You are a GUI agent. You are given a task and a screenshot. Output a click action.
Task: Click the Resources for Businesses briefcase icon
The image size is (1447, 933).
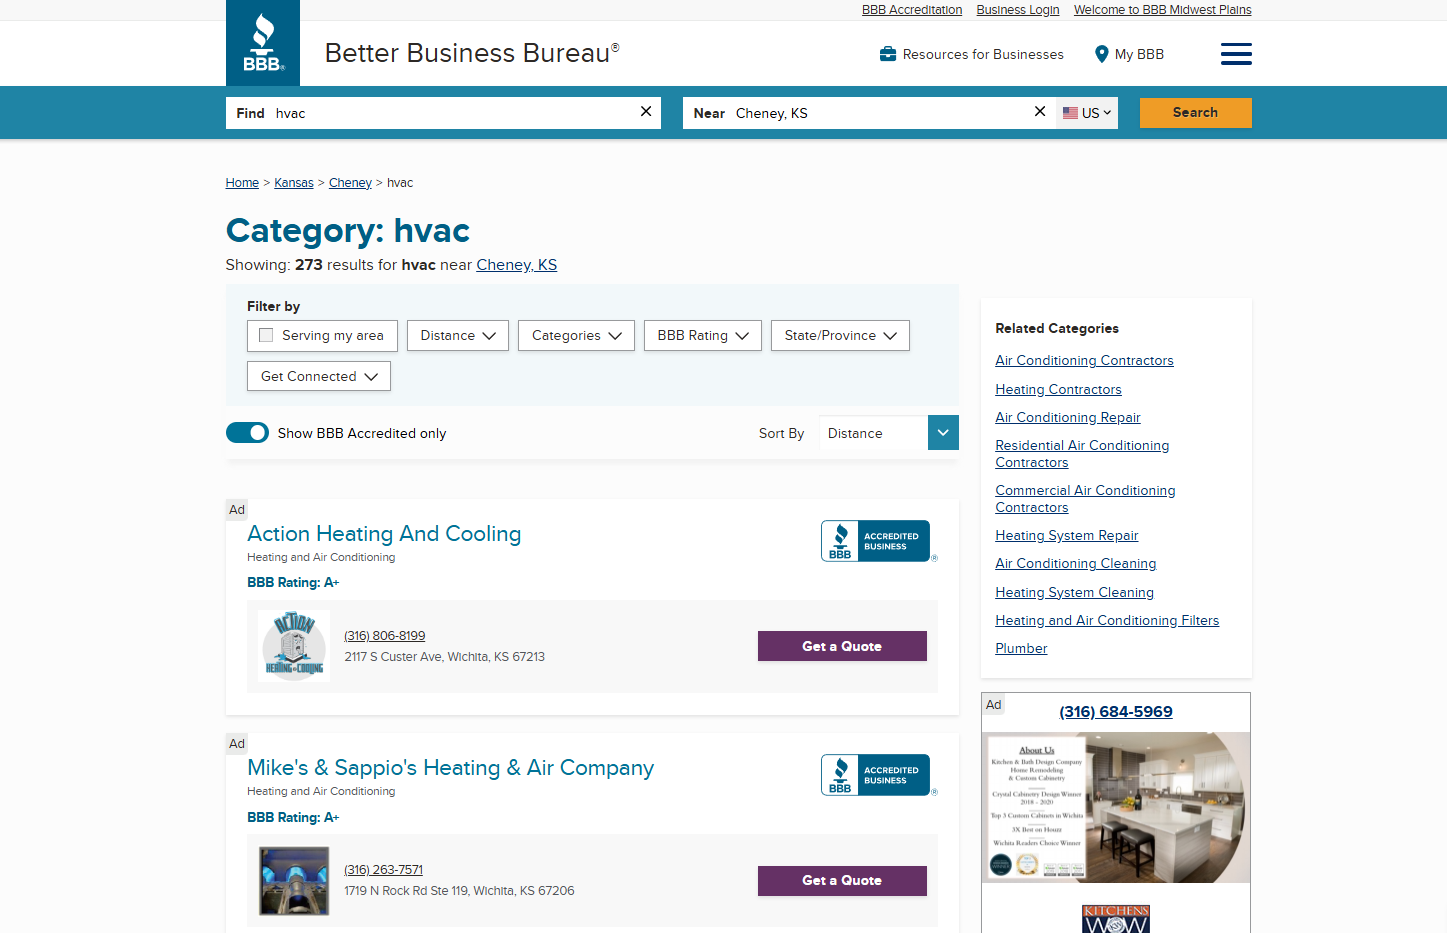(x=888, y=54)
